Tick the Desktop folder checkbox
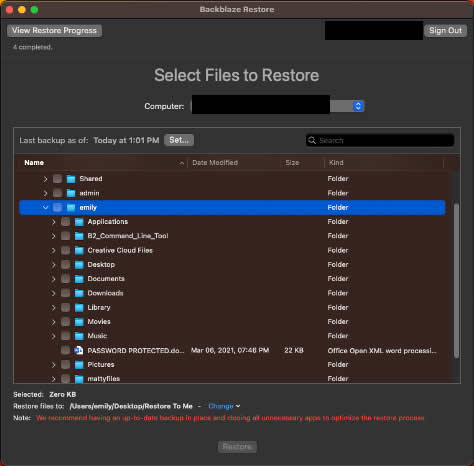The image size is (474, 466). [66, 265]
